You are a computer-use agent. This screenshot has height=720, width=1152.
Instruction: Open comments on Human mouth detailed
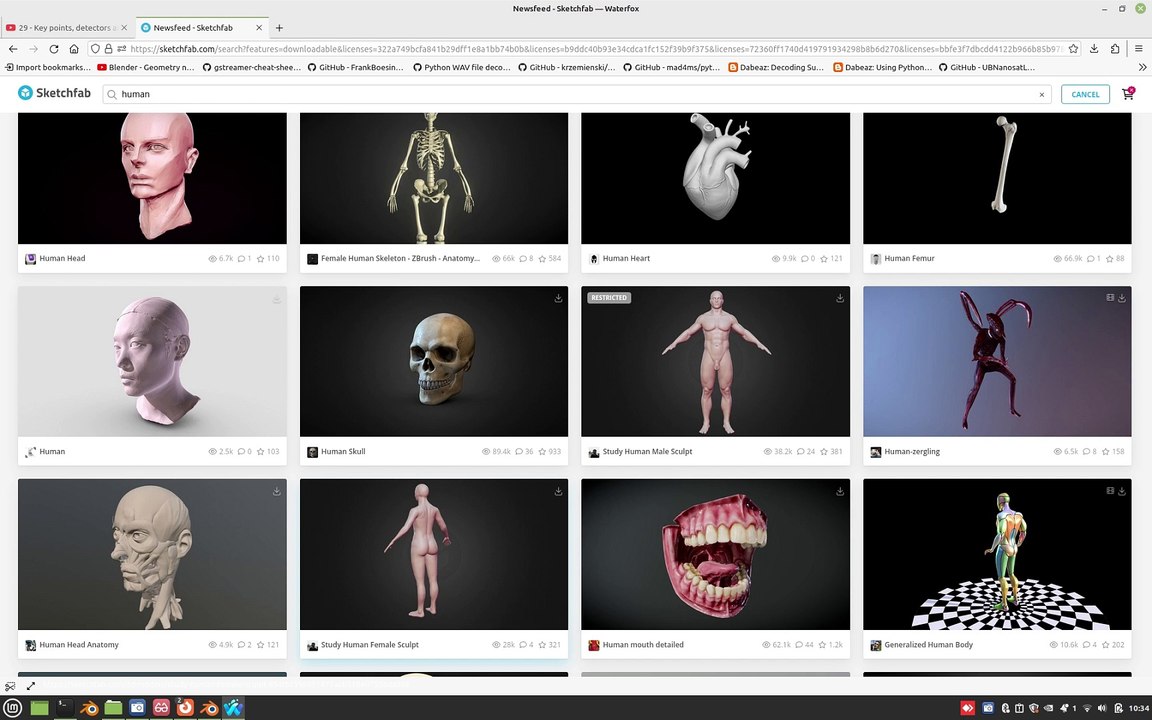799,645
